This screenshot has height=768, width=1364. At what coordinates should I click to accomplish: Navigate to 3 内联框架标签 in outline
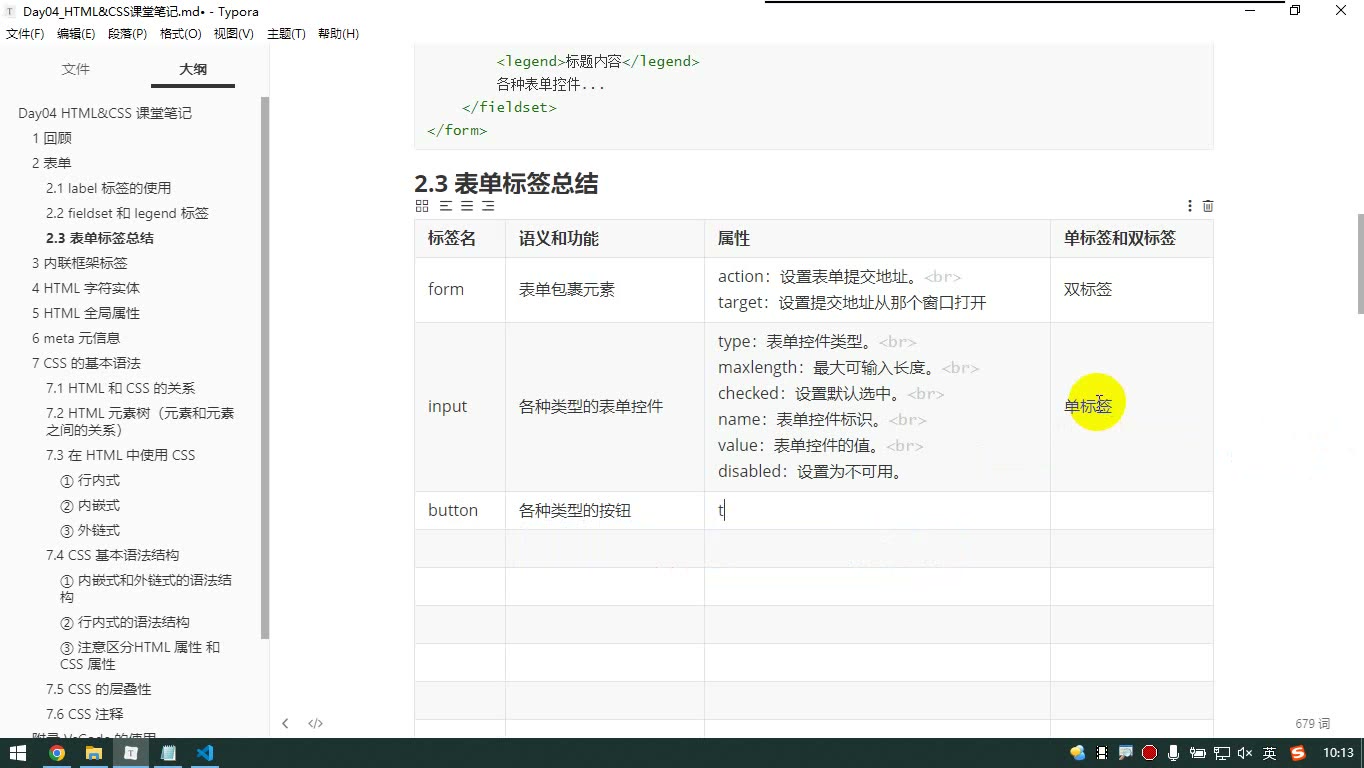pos(80,263)
